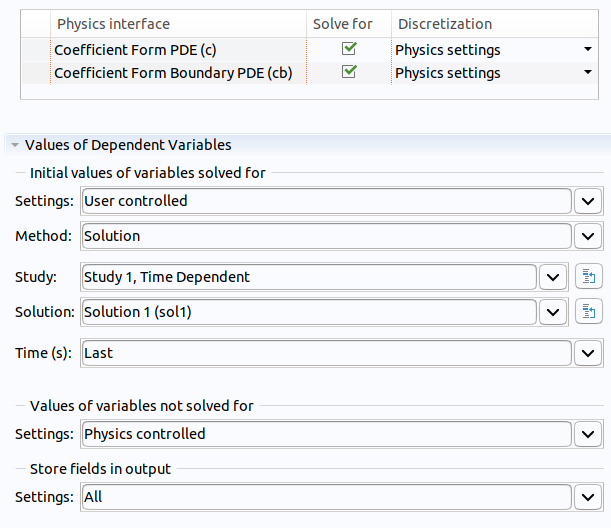Open the Time (s) dropdown arrow
Image resolution: width=611 pixels, height=528 pixels.
(588, 353)
